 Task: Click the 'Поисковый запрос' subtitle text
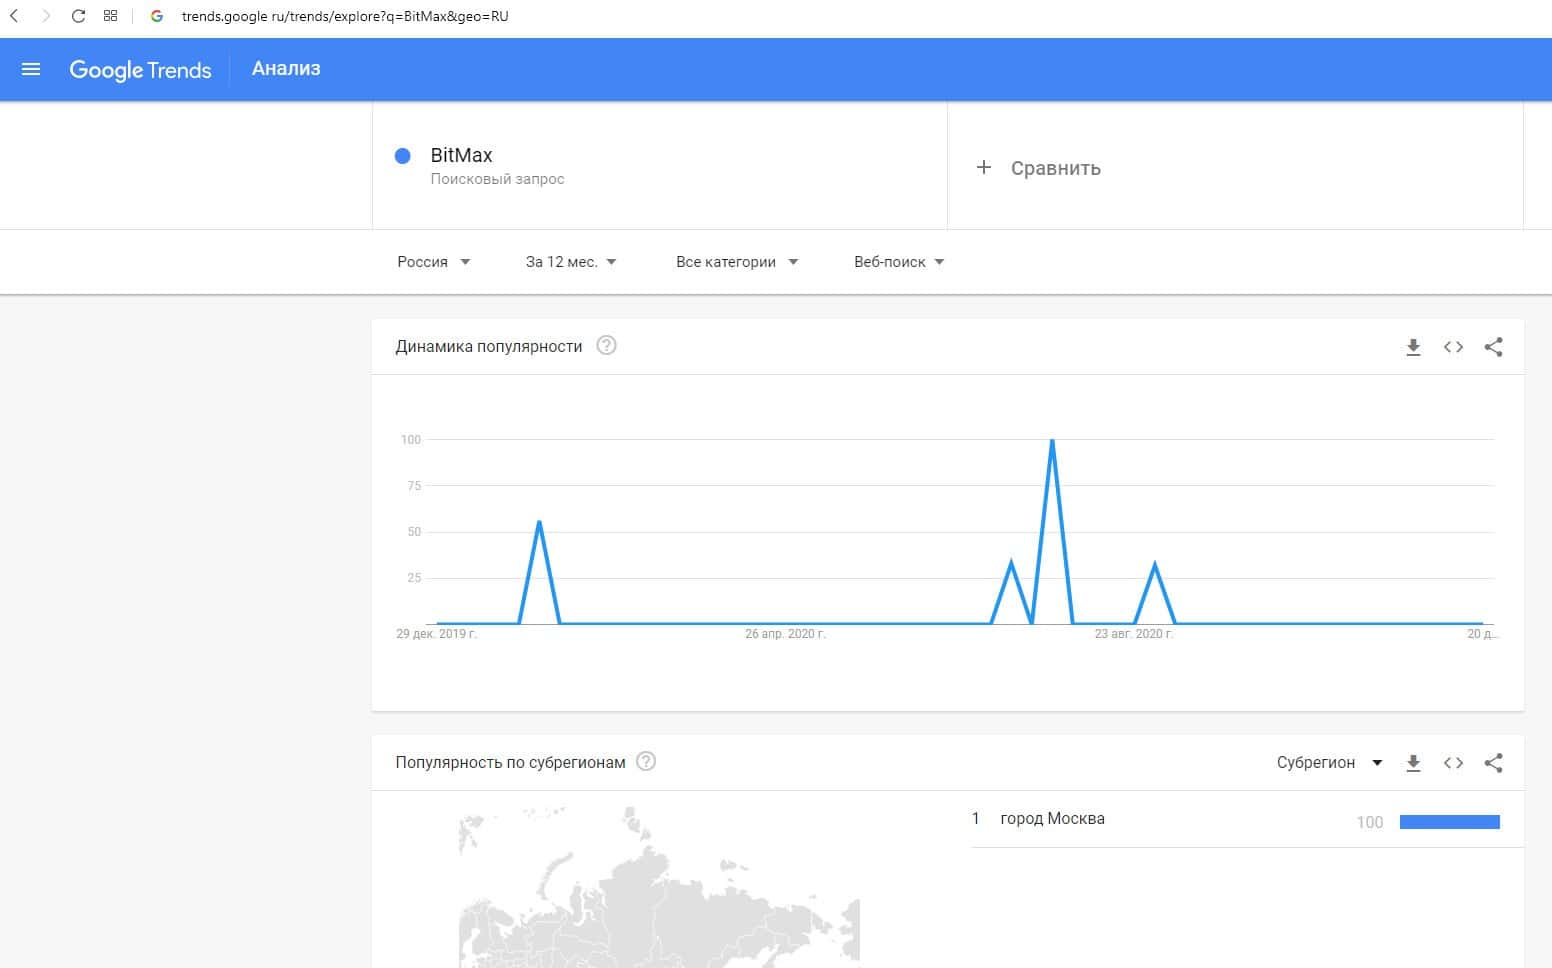coord(497,179)
